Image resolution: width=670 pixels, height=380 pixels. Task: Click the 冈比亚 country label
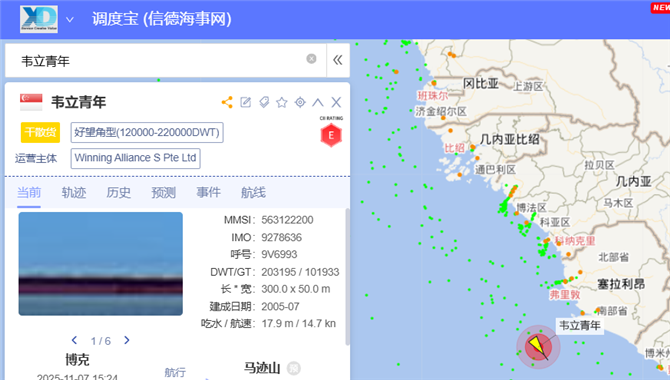(481, 83)
